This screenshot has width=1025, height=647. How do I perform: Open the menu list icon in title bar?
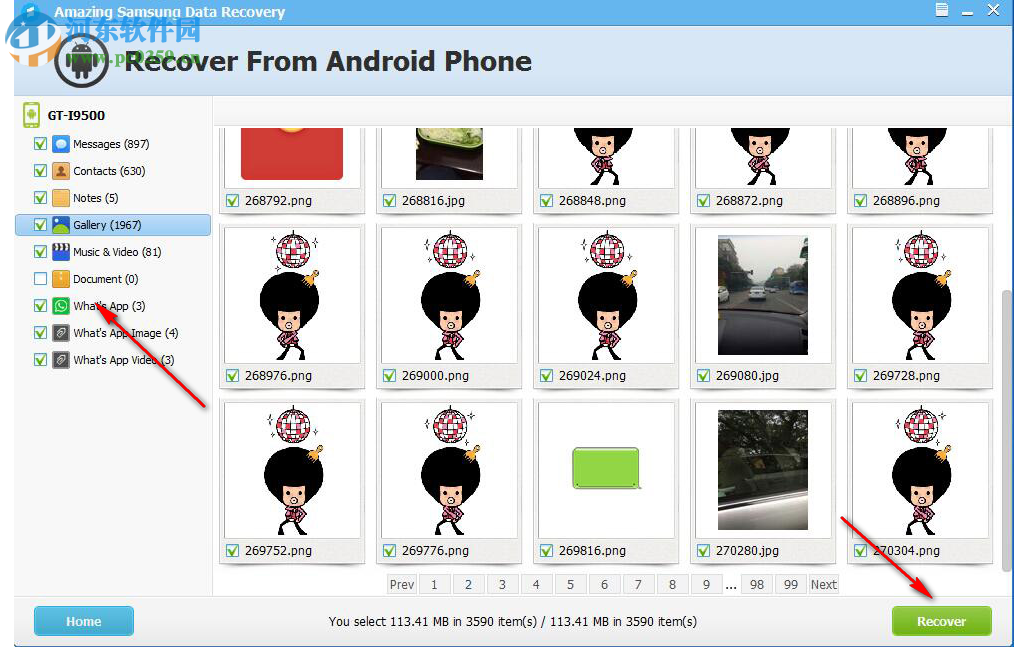[x=942, y=10]
